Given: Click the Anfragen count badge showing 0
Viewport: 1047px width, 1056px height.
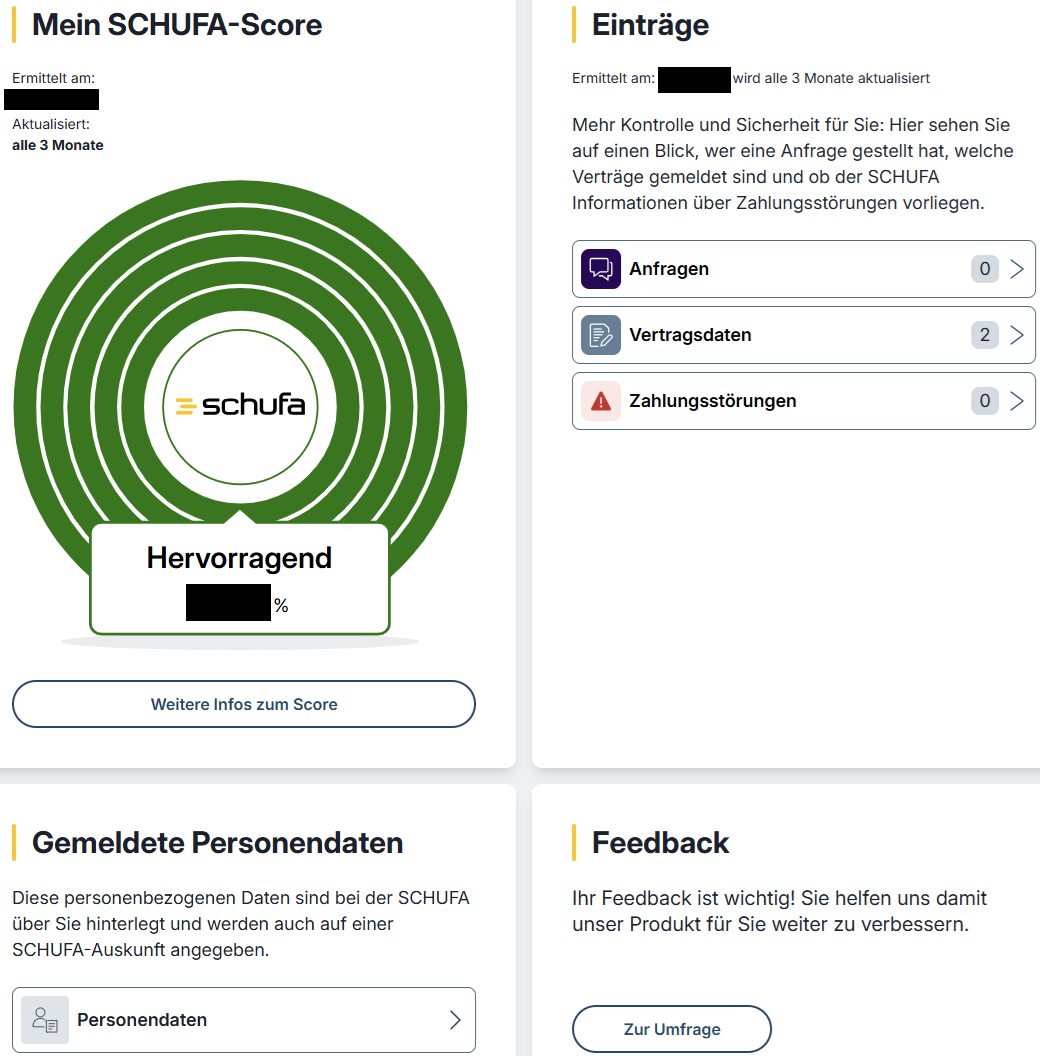Looking at the screenshot, I should click(985, 269).
